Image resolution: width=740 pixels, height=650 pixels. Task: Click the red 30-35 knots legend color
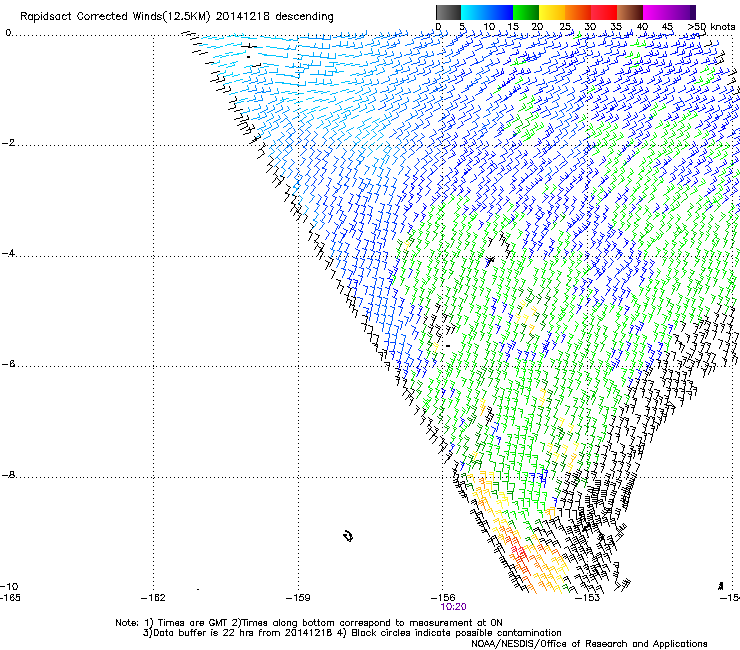604,12
